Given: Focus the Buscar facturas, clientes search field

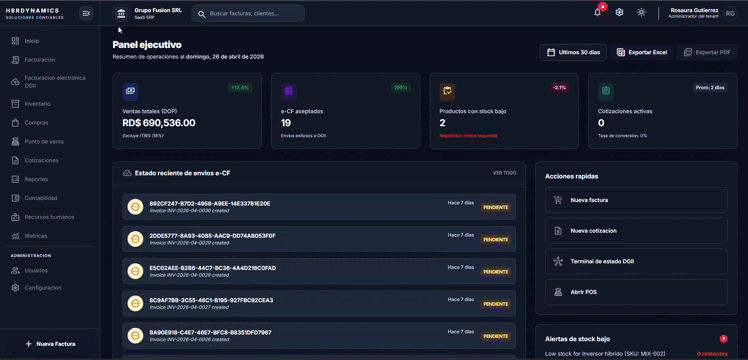Looking at the screenshot, I should click(248, 14).
